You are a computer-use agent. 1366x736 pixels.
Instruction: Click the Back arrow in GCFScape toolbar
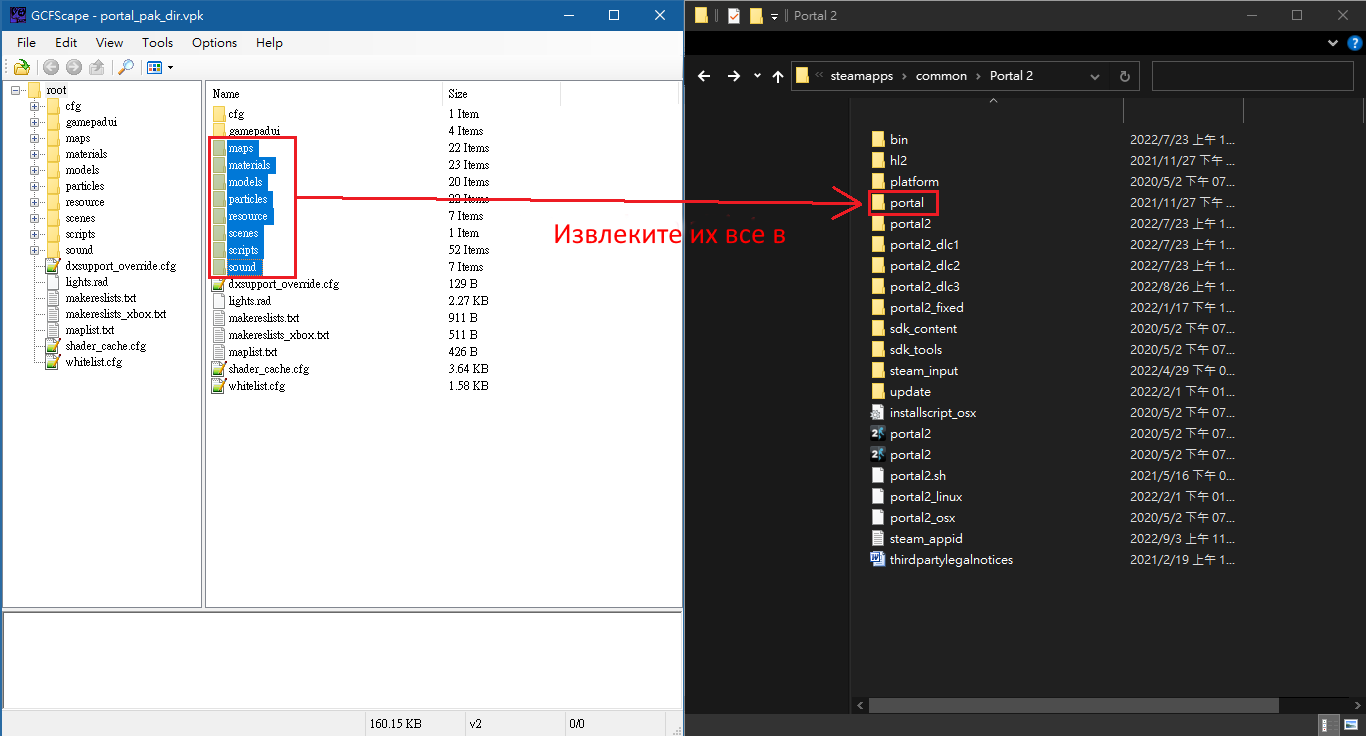click(50, 67)
